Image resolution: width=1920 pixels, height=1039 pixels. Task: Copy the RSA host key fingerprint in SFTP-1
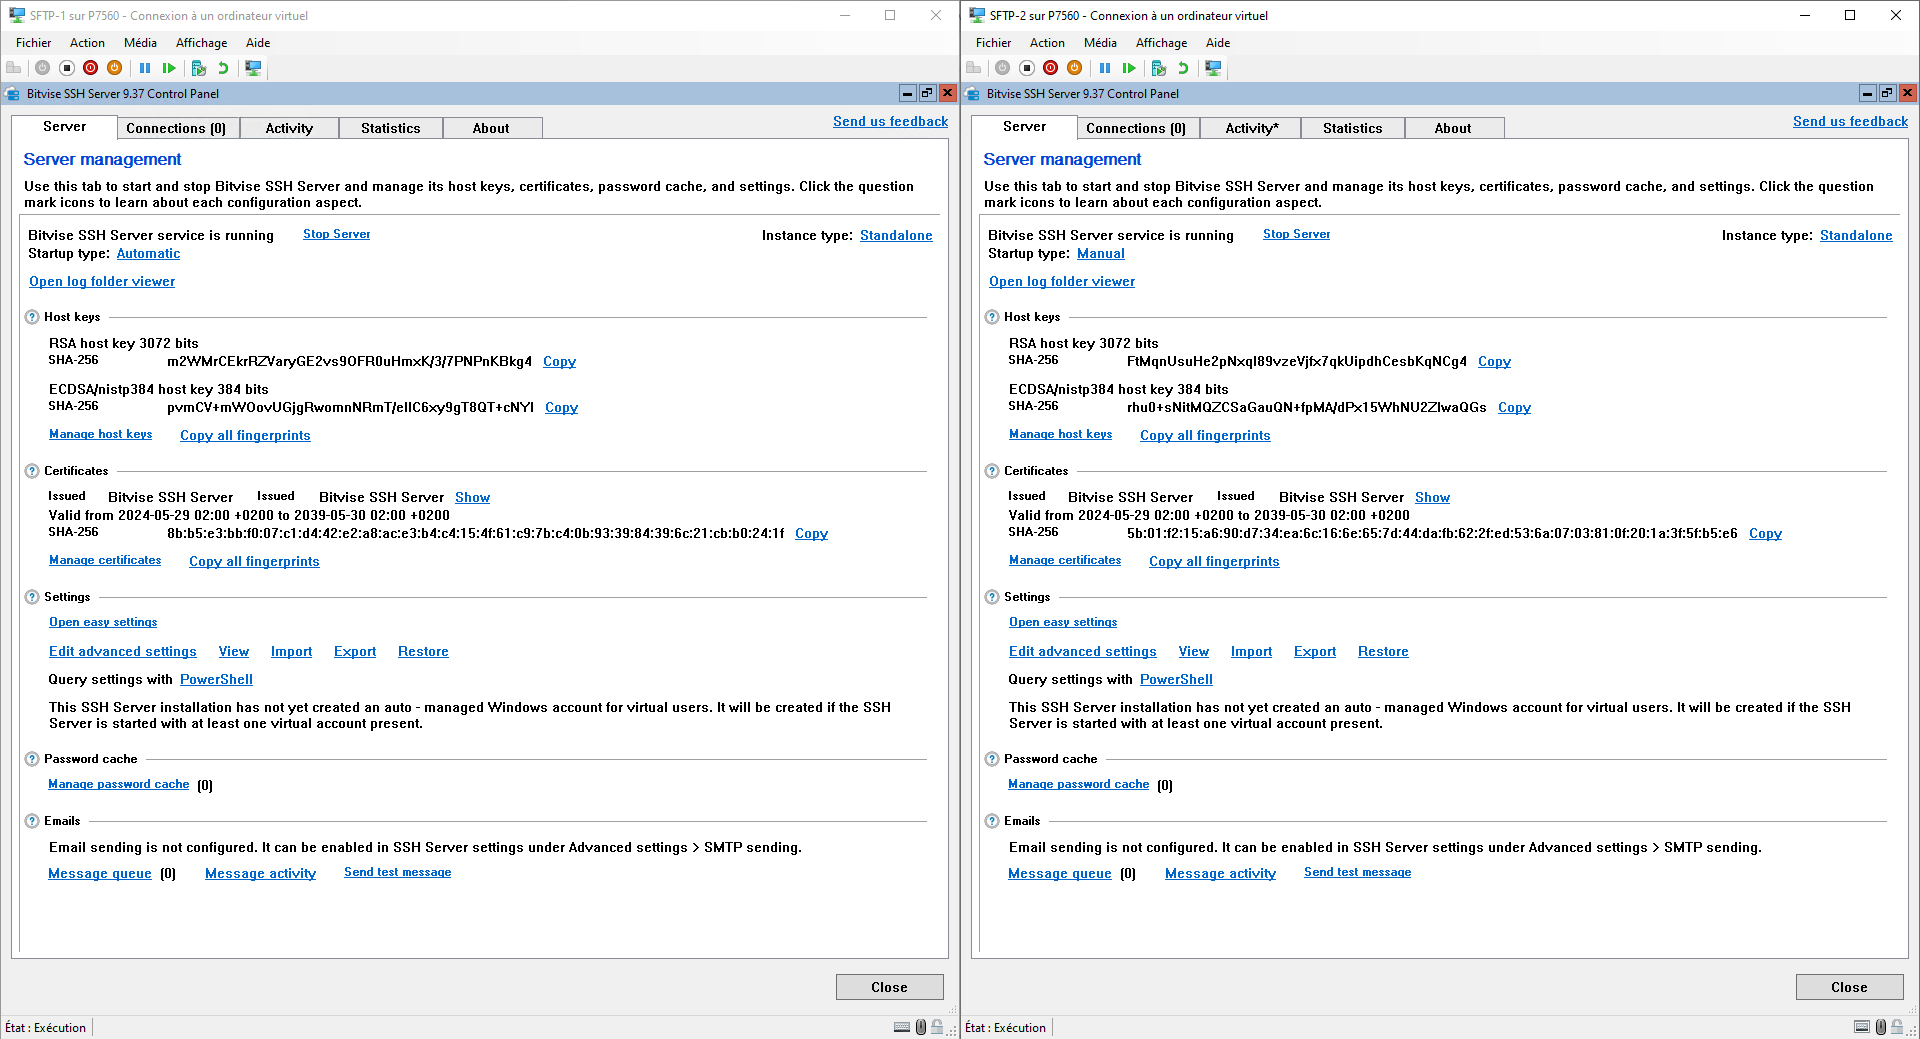point(559,362)
